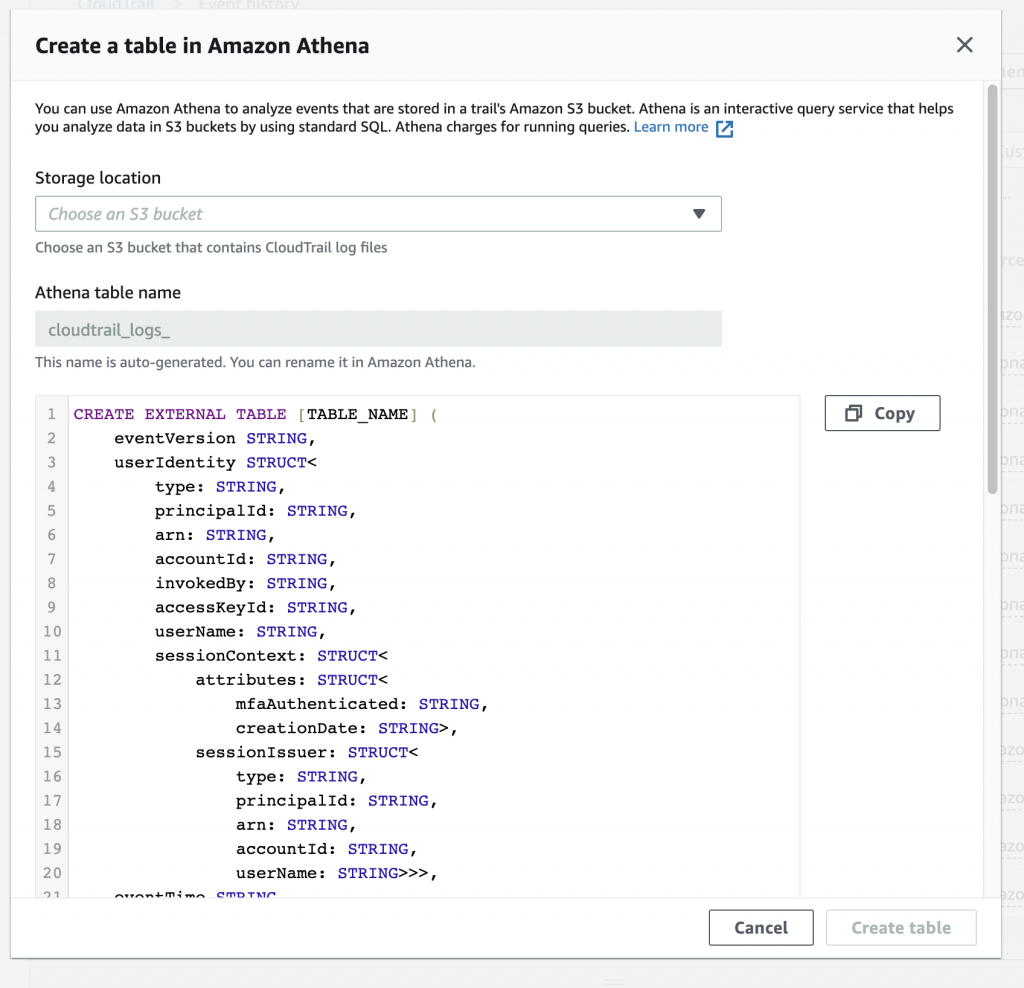Open the Storage location dropdown arrow
Screen dimensions: 1024x988
pyautogui.click(x=699, y=213)
